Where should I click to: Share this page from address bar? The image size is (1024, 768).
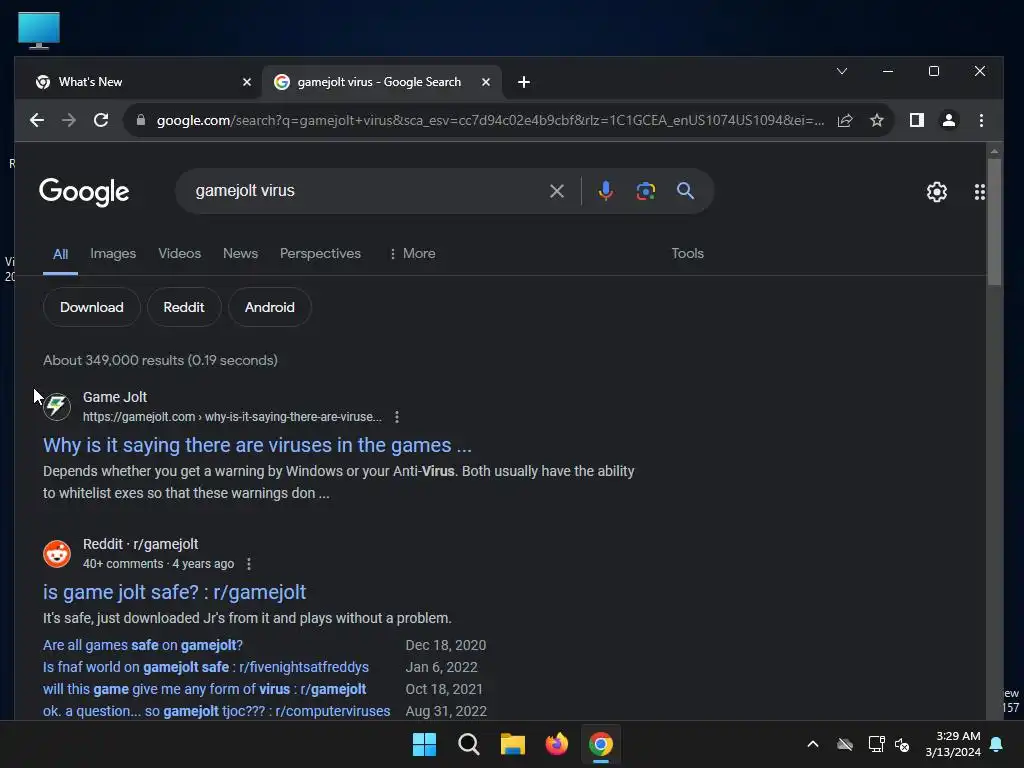[844, 120]
